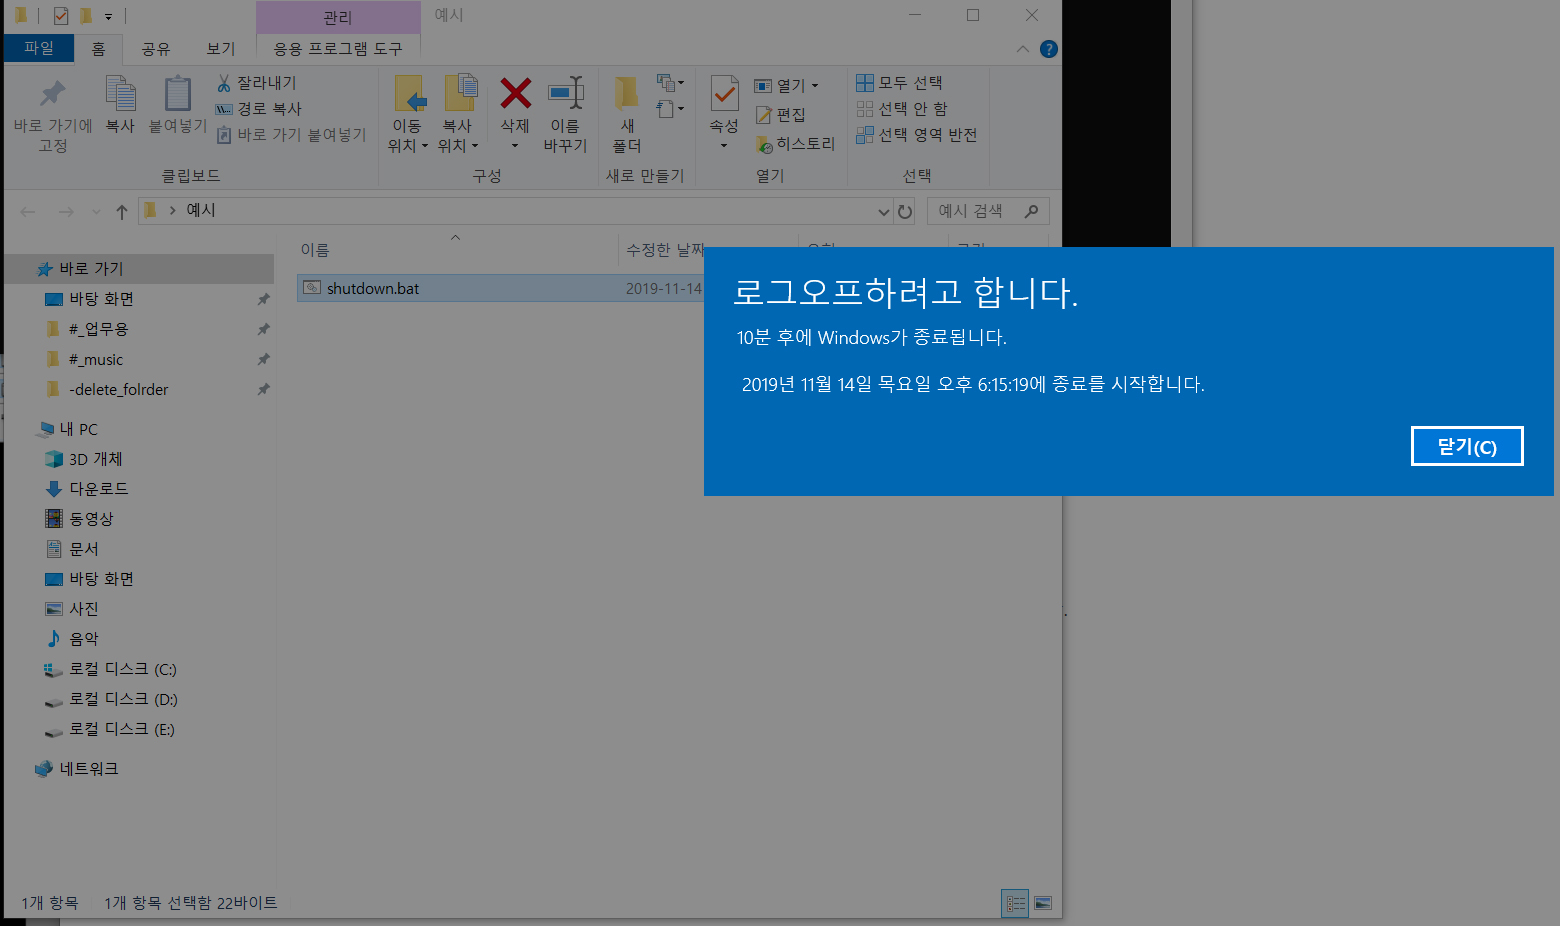Select 내 PC in navigation pane
Screen dimensions: 1560x926
(x=78, y=428)
